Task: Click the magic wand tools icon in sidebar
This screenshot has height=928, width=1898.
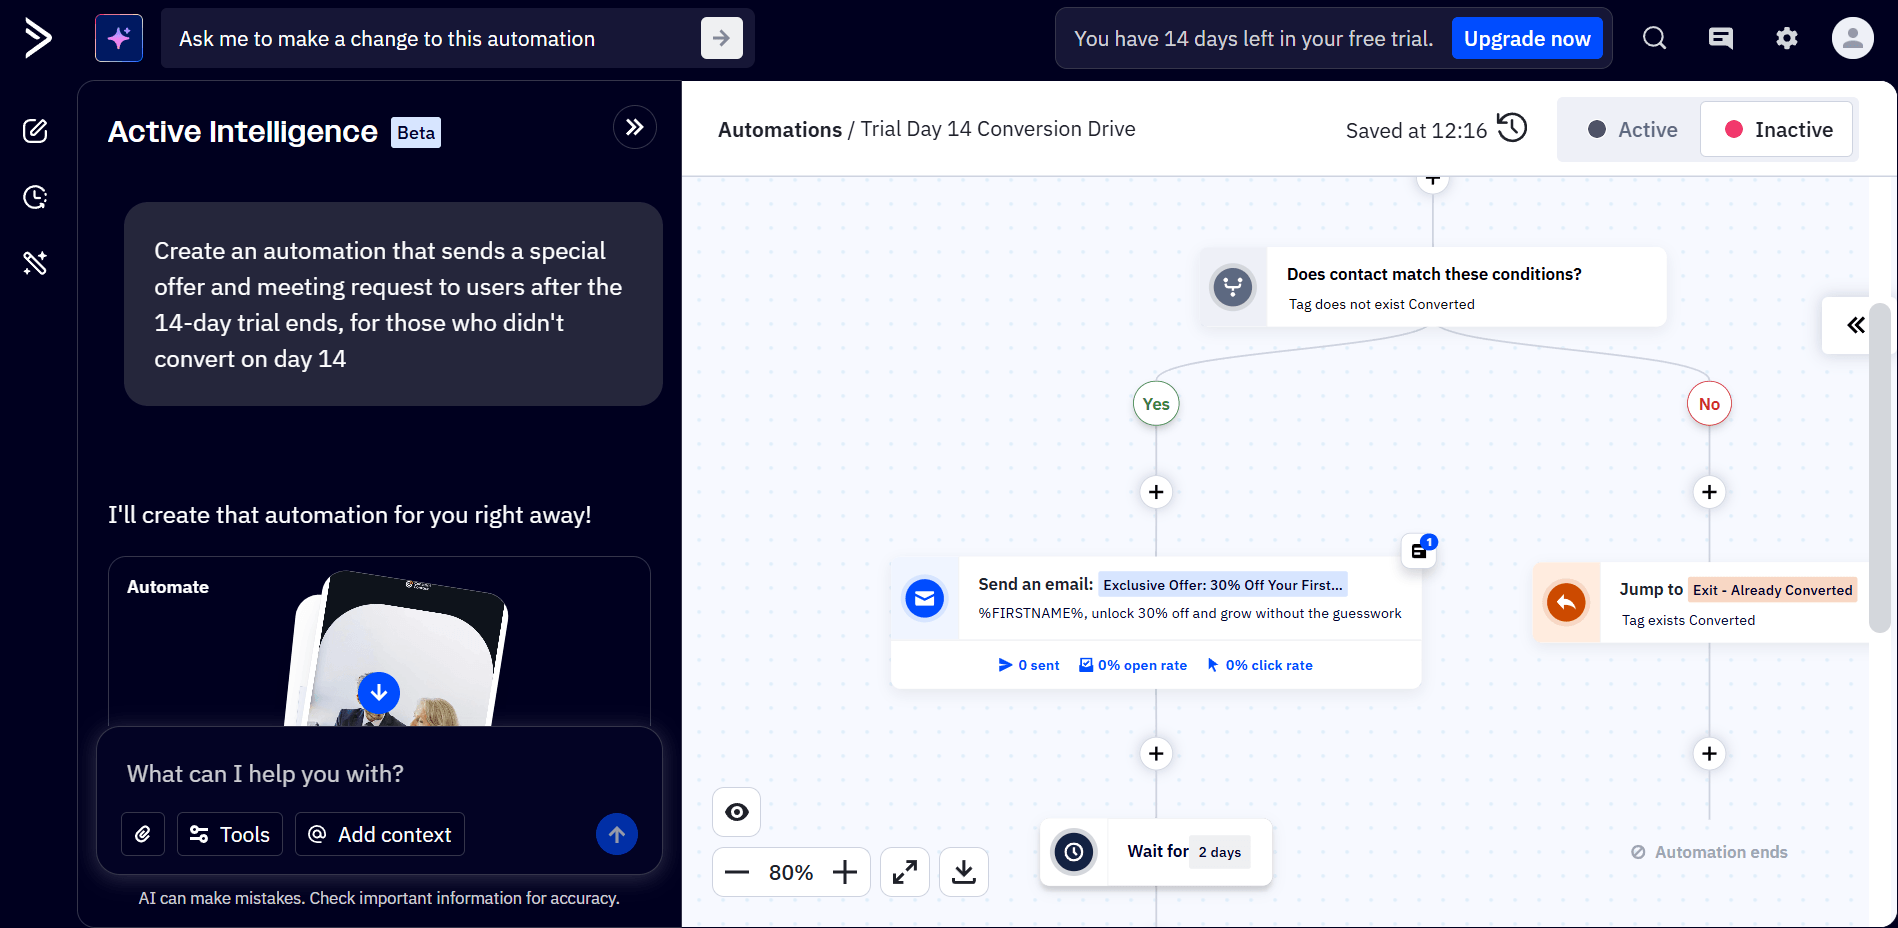Action: click(x=36, y=263)
